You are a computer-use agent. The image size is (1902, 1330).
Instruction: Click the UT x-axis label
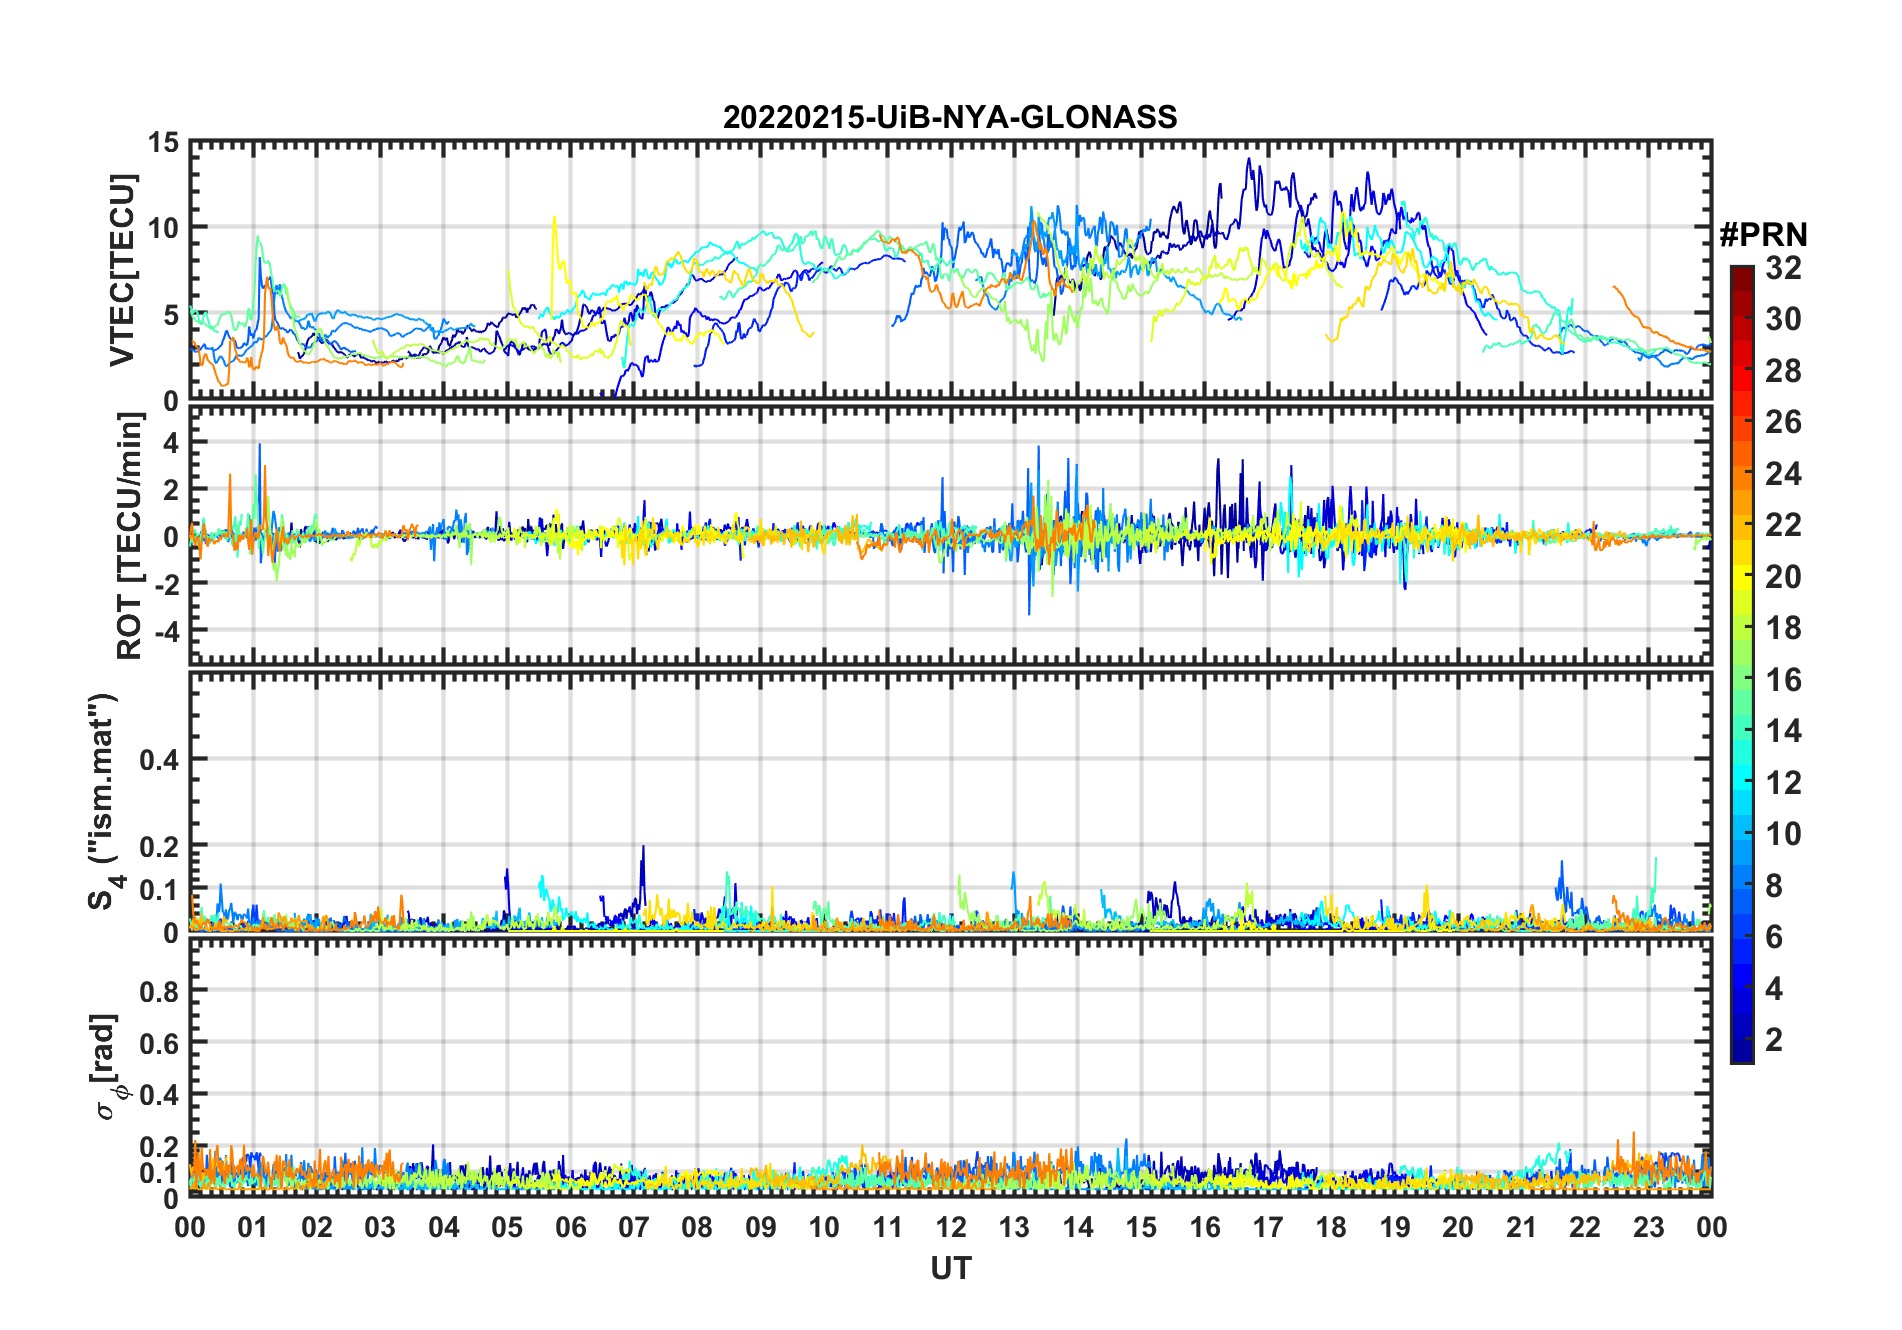coord(950,1269)
